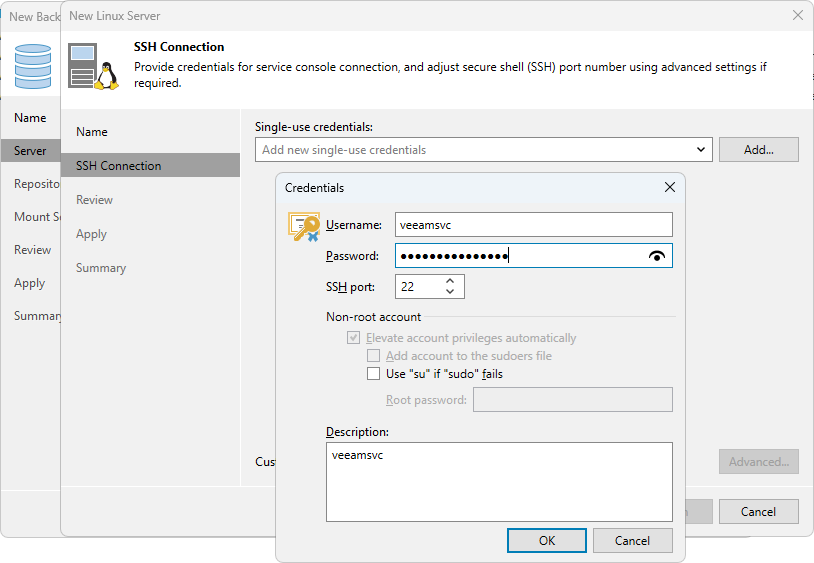
Task: Toggle Elevate account privileges automatically checkbox
Action: click(354, 338)
